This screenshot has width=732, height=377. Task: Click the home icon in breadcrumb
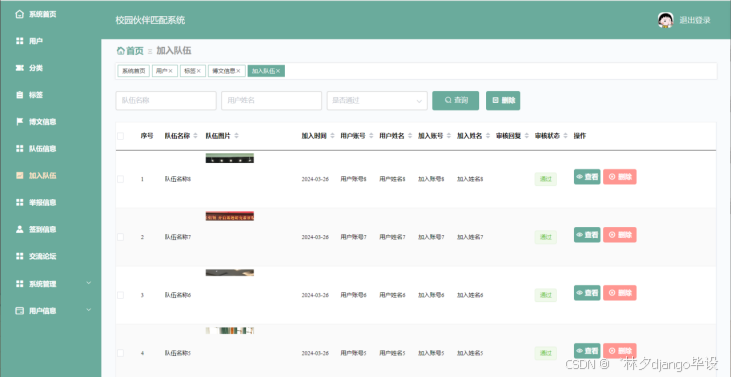(x=120, y=51)
